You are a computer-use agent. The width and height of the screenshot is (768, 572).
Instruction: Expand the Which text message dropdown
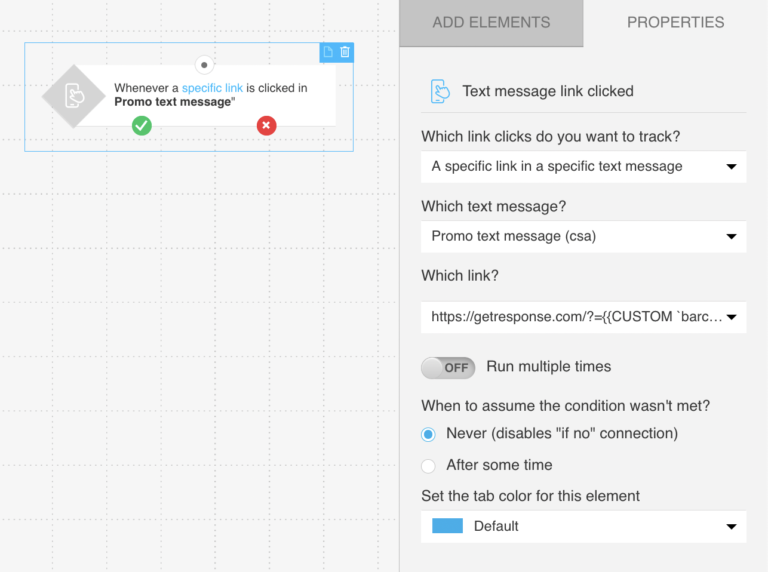[583, 236]
